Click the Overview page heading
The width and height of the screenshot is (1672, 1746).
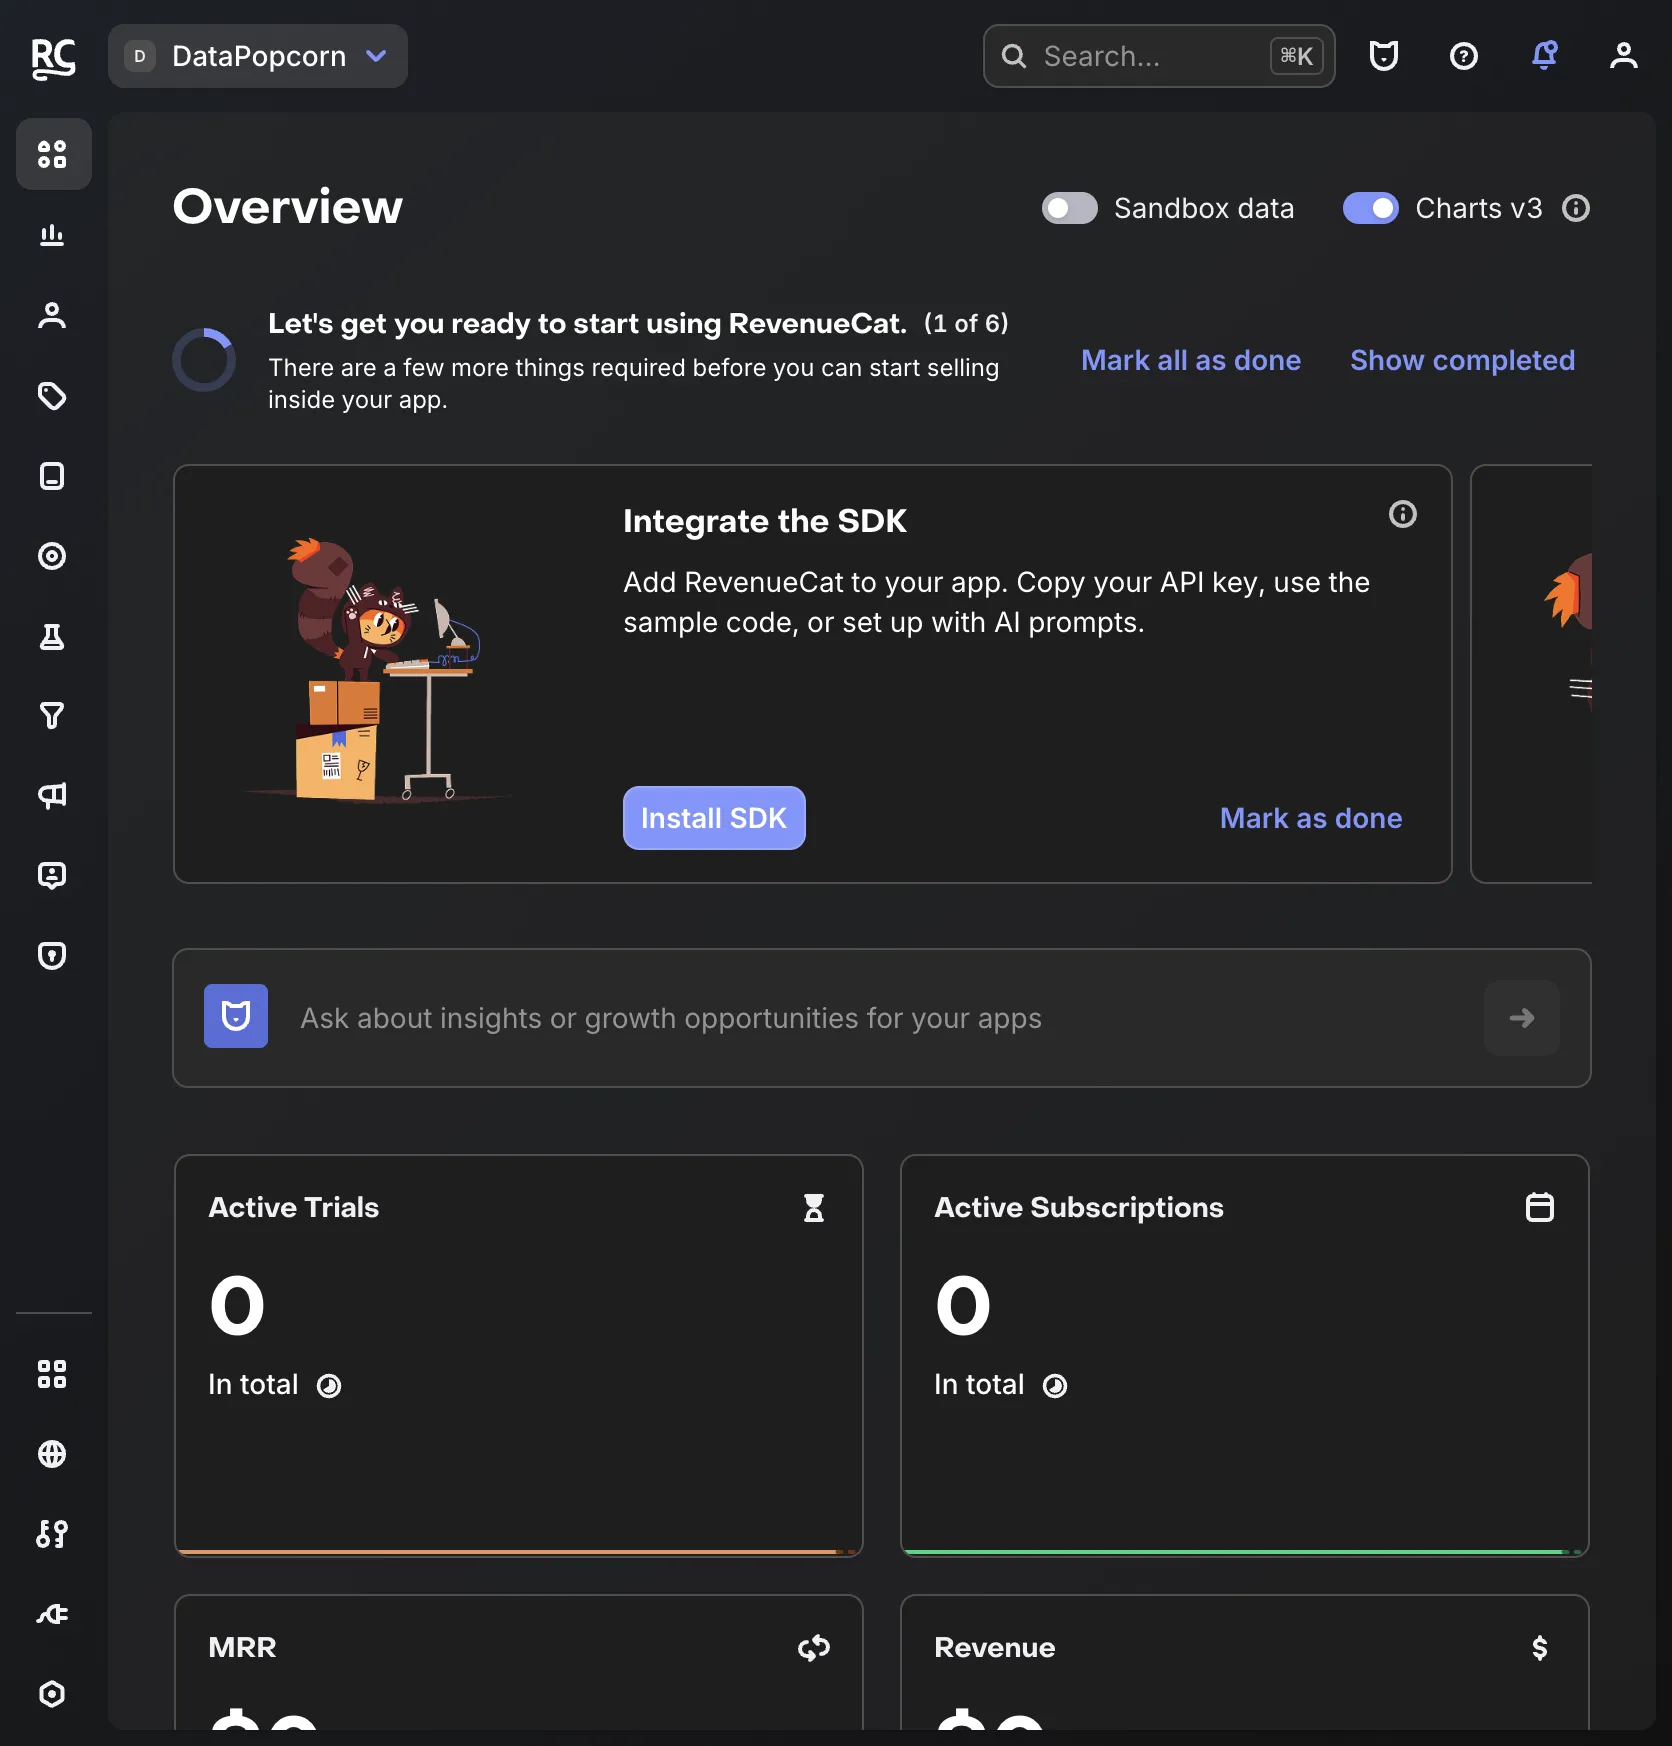[288, 207]
